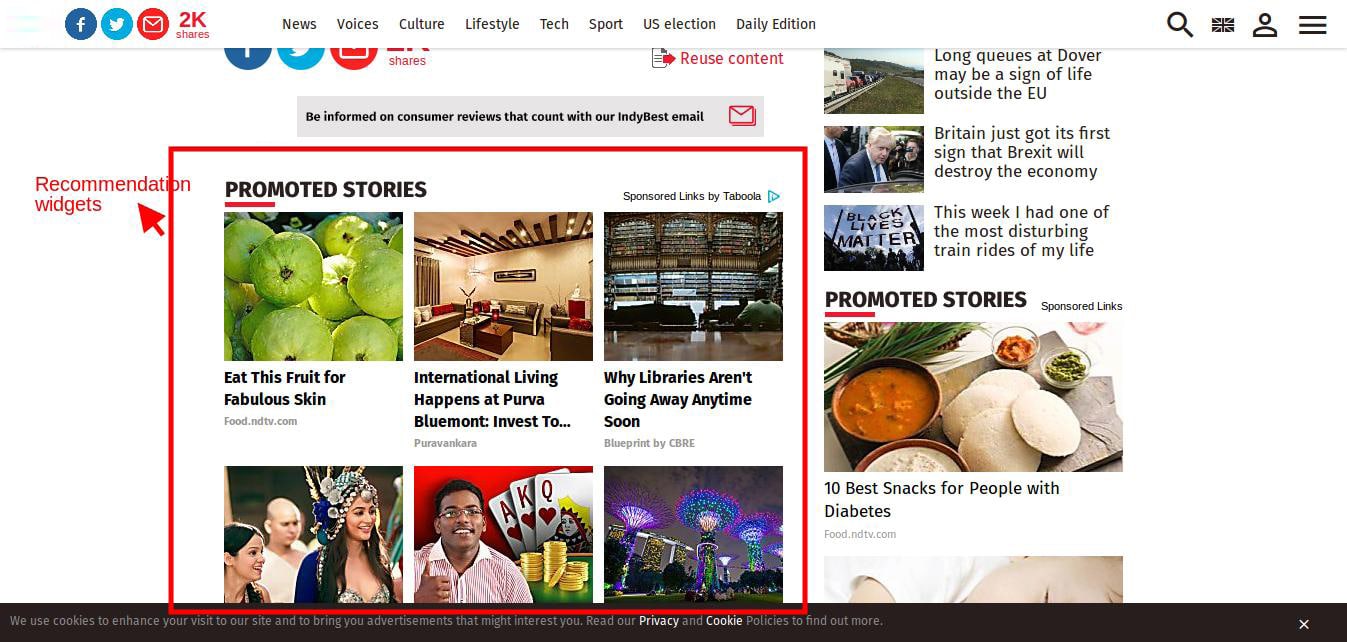Open the News menu item

[x=299, y=24]
